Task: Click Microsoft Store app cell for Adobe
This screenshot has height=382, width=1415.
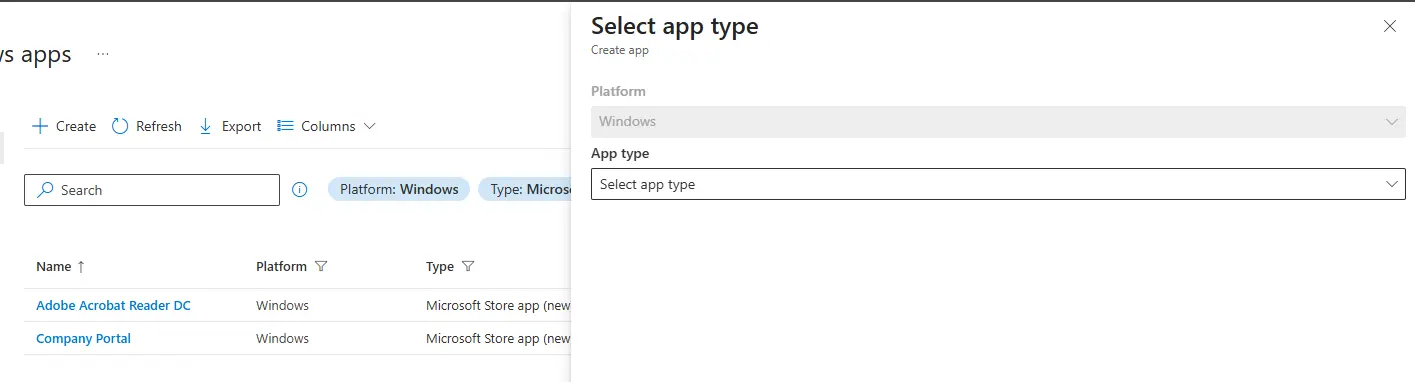Action: pos(498,305)
